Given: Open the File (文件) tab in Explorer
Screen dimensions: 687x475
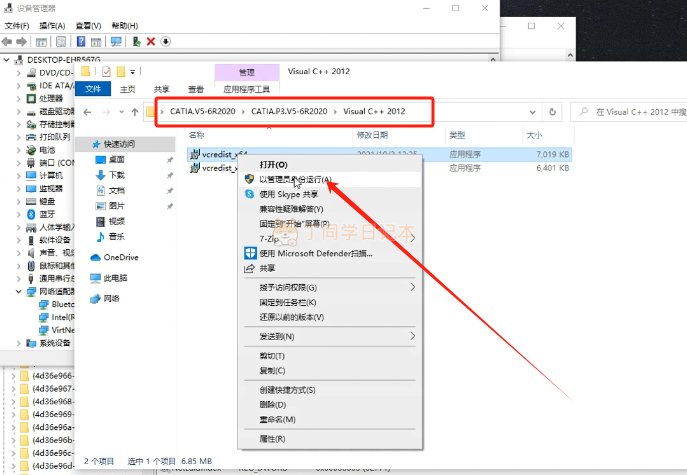Looking at the screenshot, I should 93,89.
